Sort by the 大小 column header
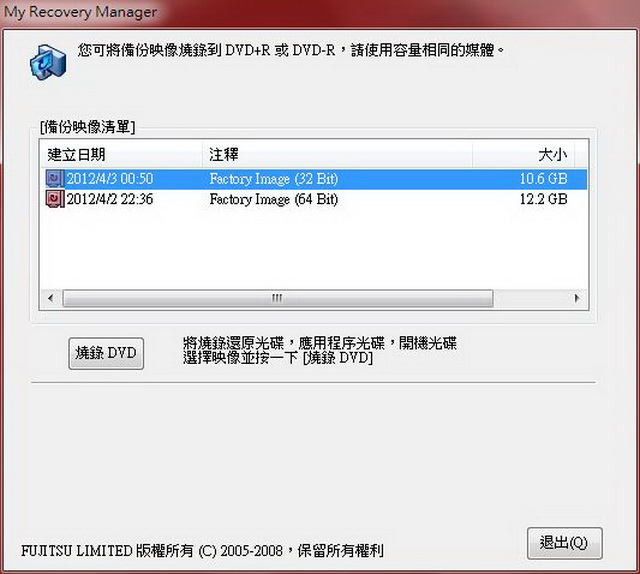640x574 pixels. 524,155
